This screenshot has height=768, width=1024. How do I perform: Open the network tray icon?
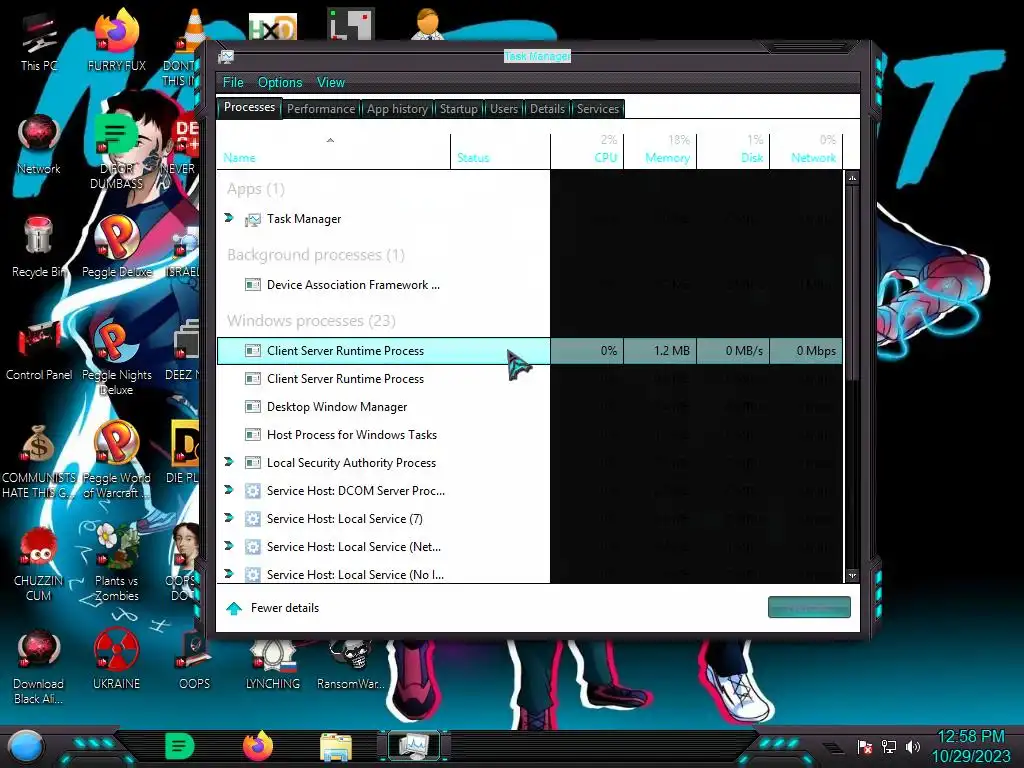click(889, 747)
